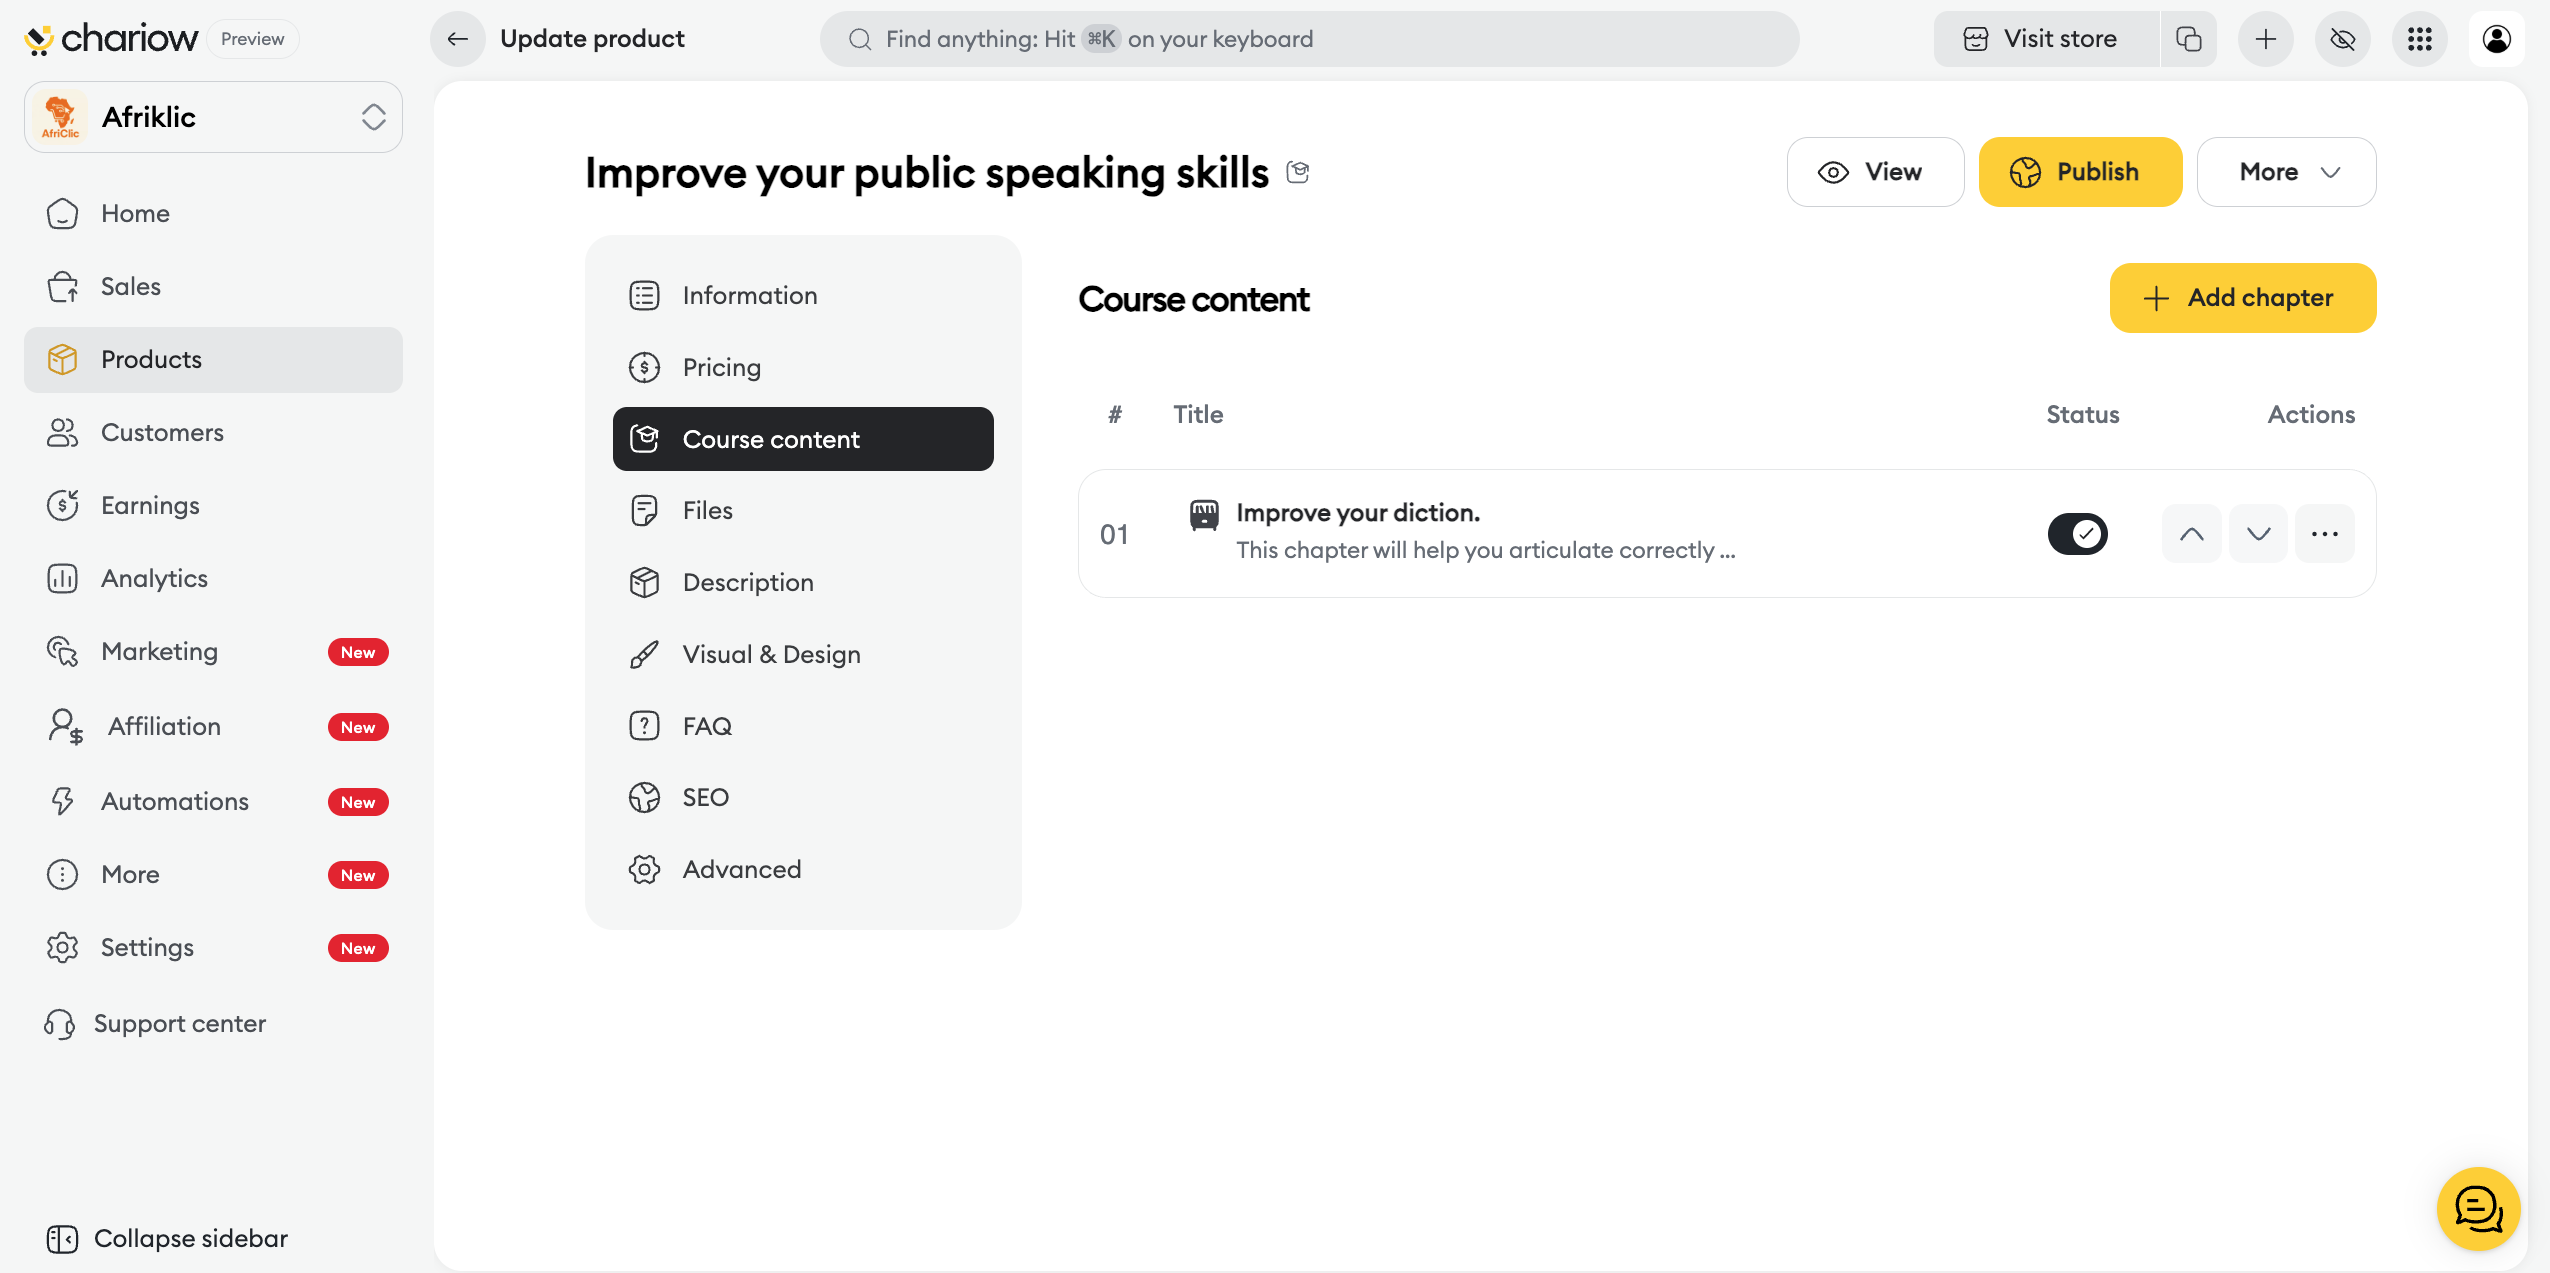Expand the More dropdown button
This screenshot has height=1273, width=2550.
2286,172
